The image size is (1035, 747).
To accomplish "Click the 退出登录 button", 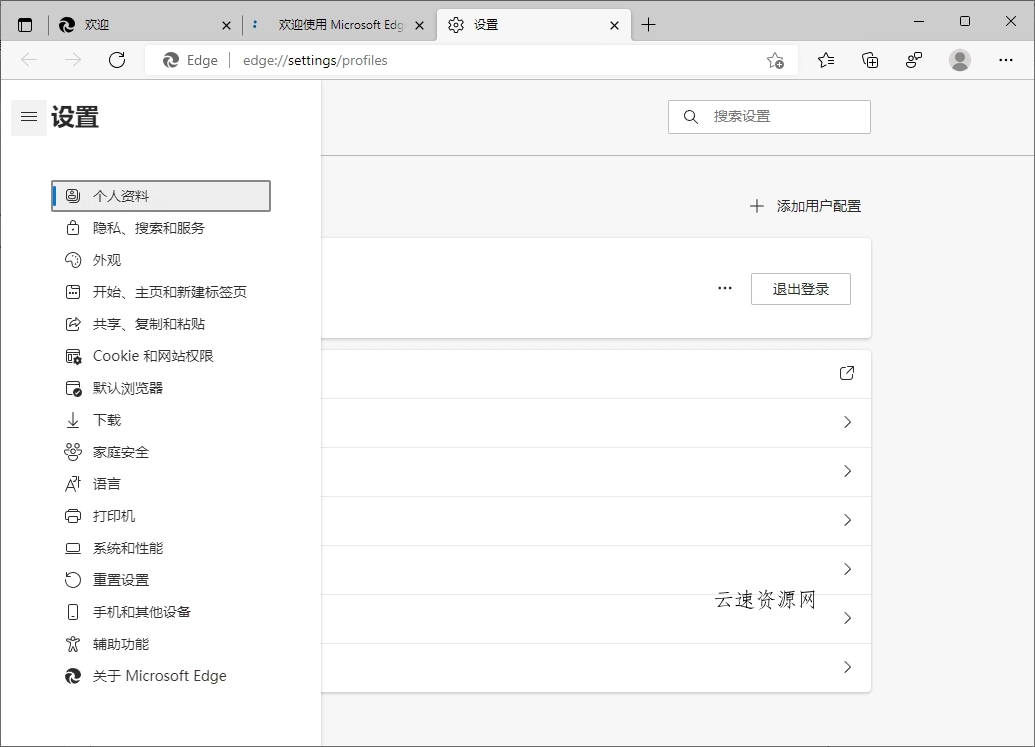I will click(800, 288).
